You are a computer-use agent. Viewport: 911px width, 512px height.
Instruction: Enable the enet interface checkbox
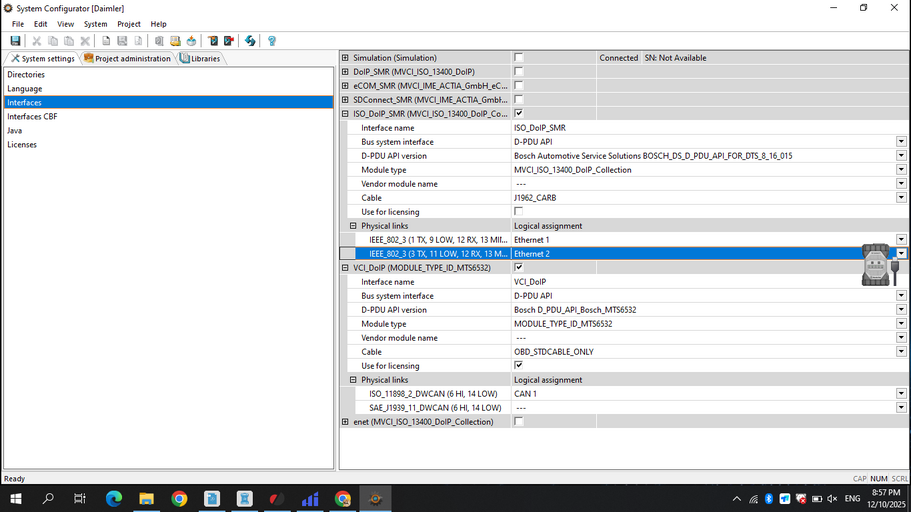click(518, 421)
